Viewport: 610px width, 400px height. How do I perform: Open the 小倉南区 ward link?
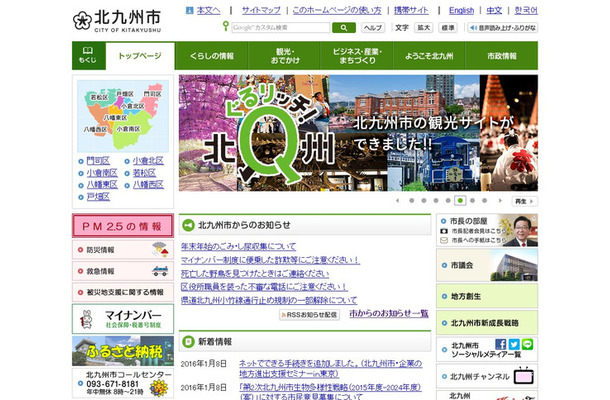tap(102, 173)
